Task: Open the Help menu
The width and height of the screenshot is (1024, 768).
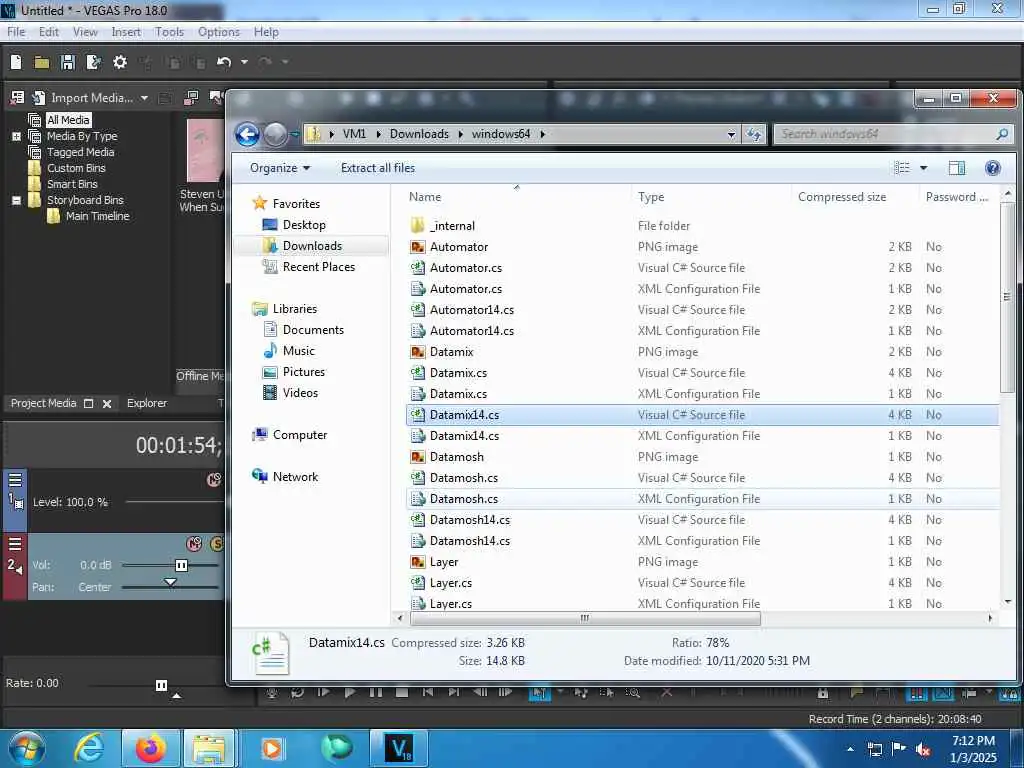Action: click(266, 32)
